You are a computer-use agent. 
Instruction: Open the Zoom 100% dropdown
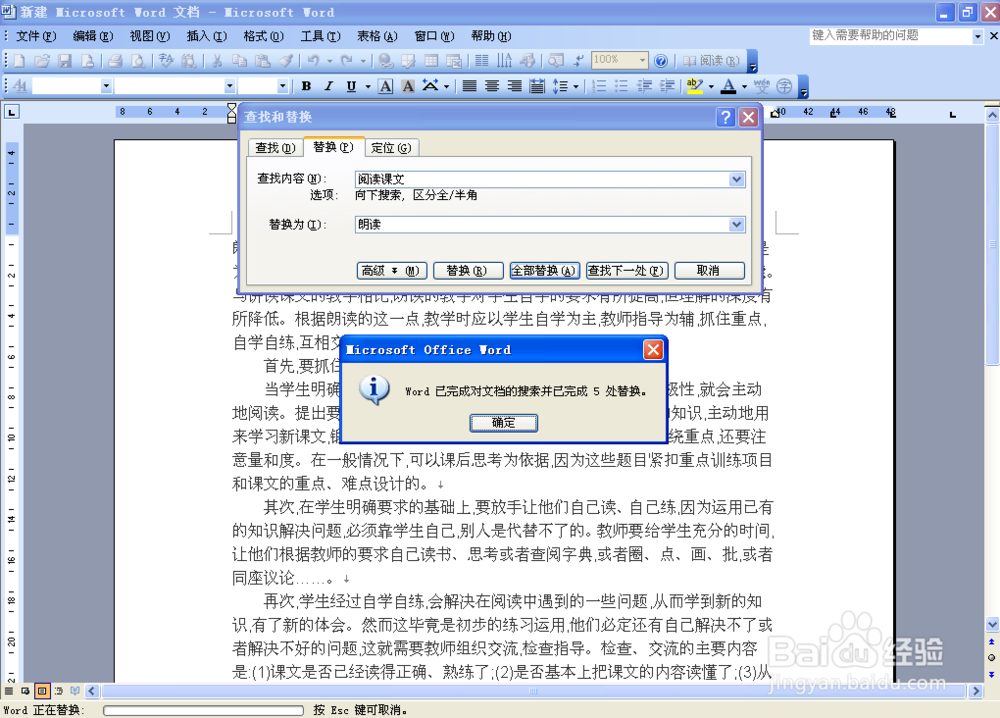pos(642,61)
